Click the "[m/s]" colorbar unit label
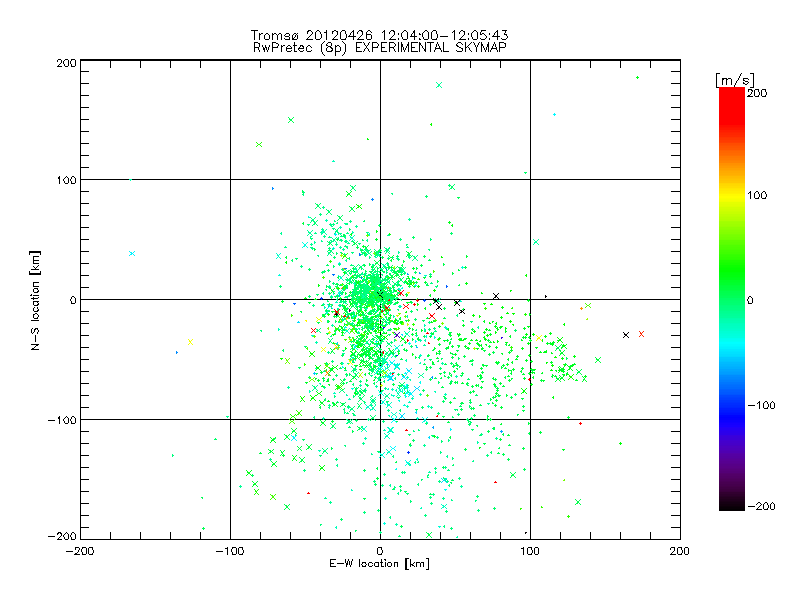800x600 pixels. pyautogui.click(x=734, y=80)
